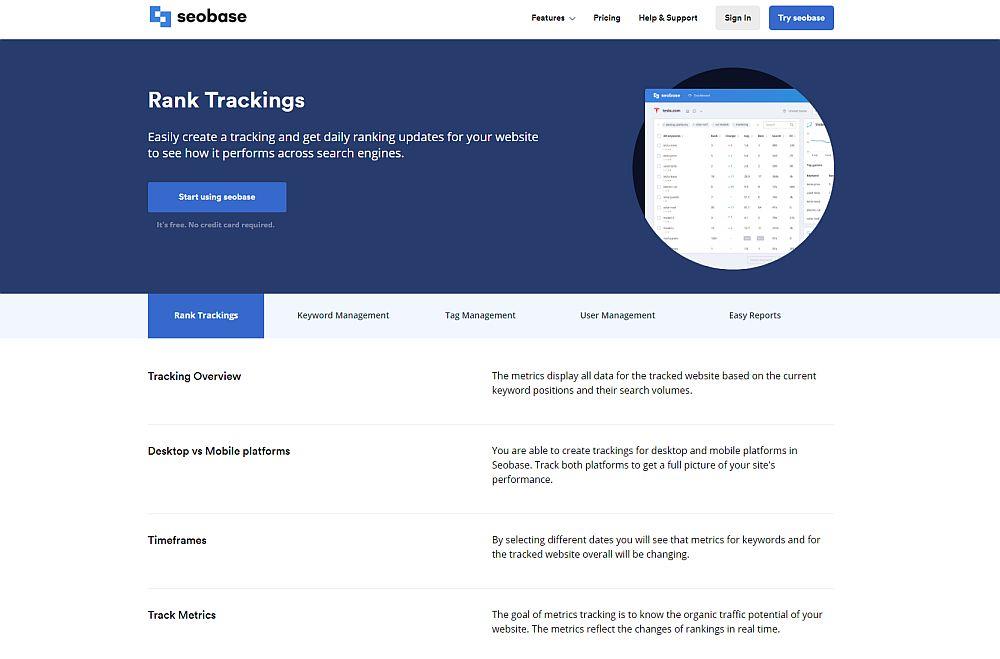This screenshot has width=1000, height=659.
Task: Switch to the Keyword Management tab
Action: 343,315
